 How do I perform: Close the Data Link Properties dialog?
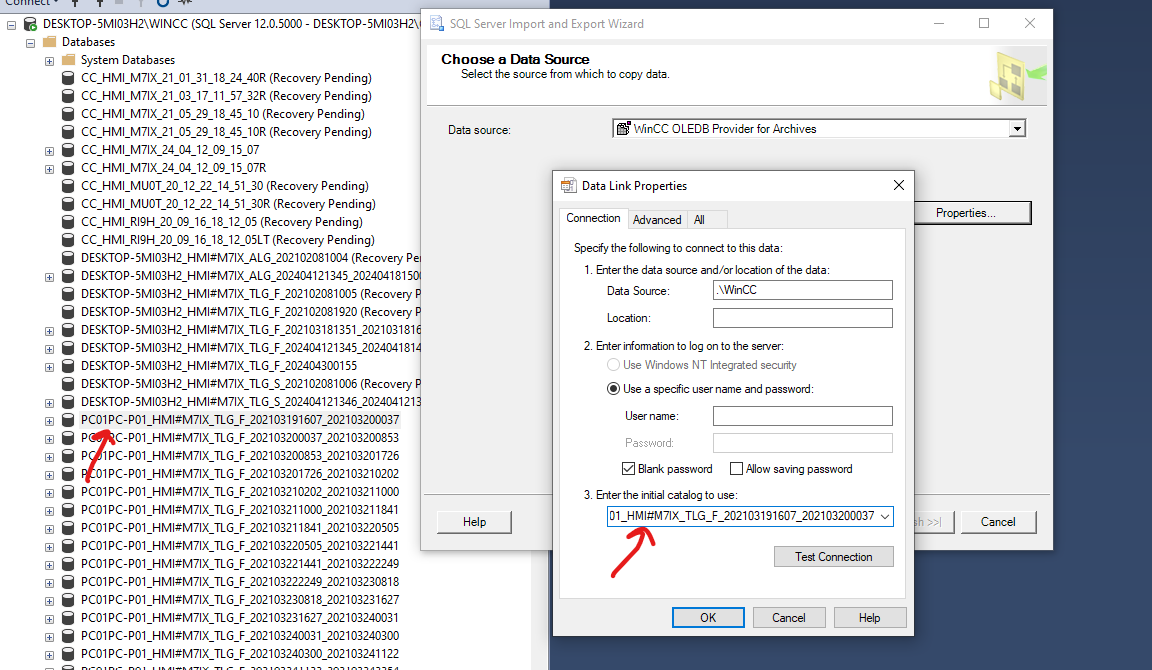pos(899,185)
